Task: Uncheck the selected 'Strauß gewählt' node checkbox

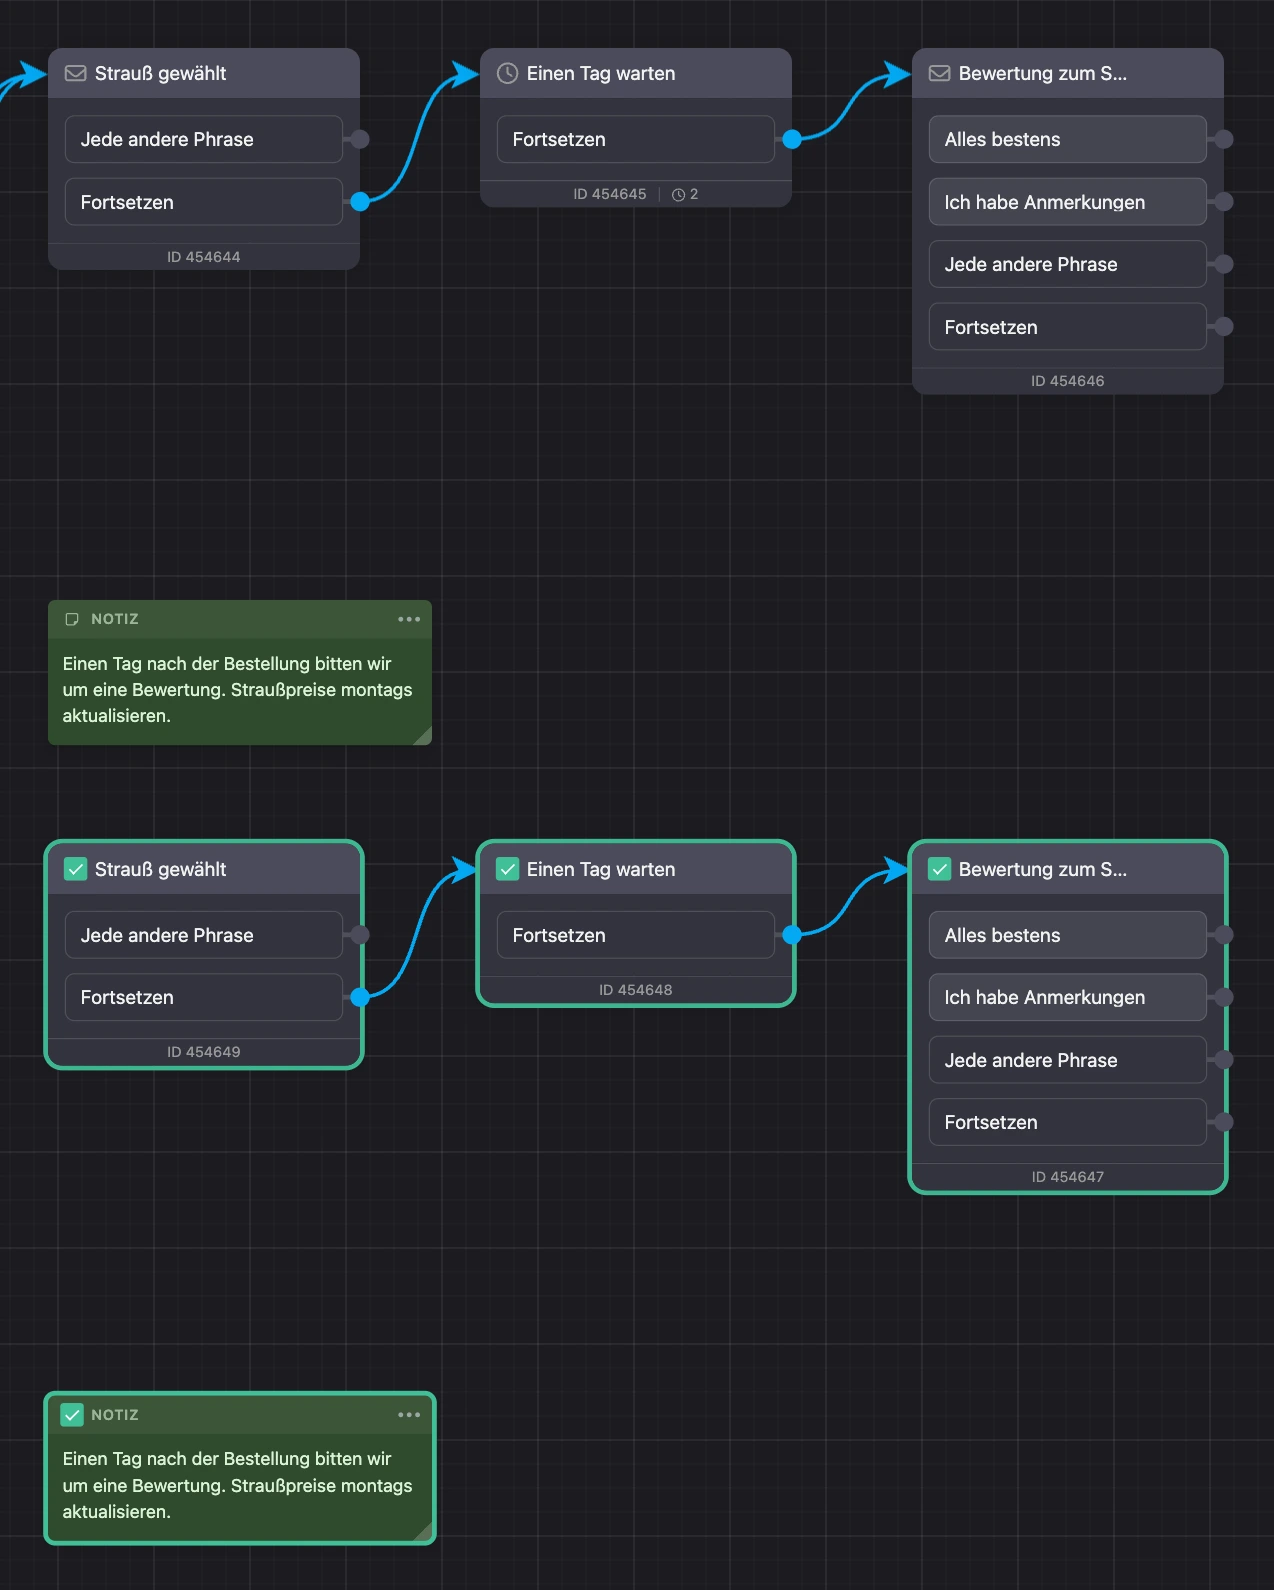Action: point(75,869)
